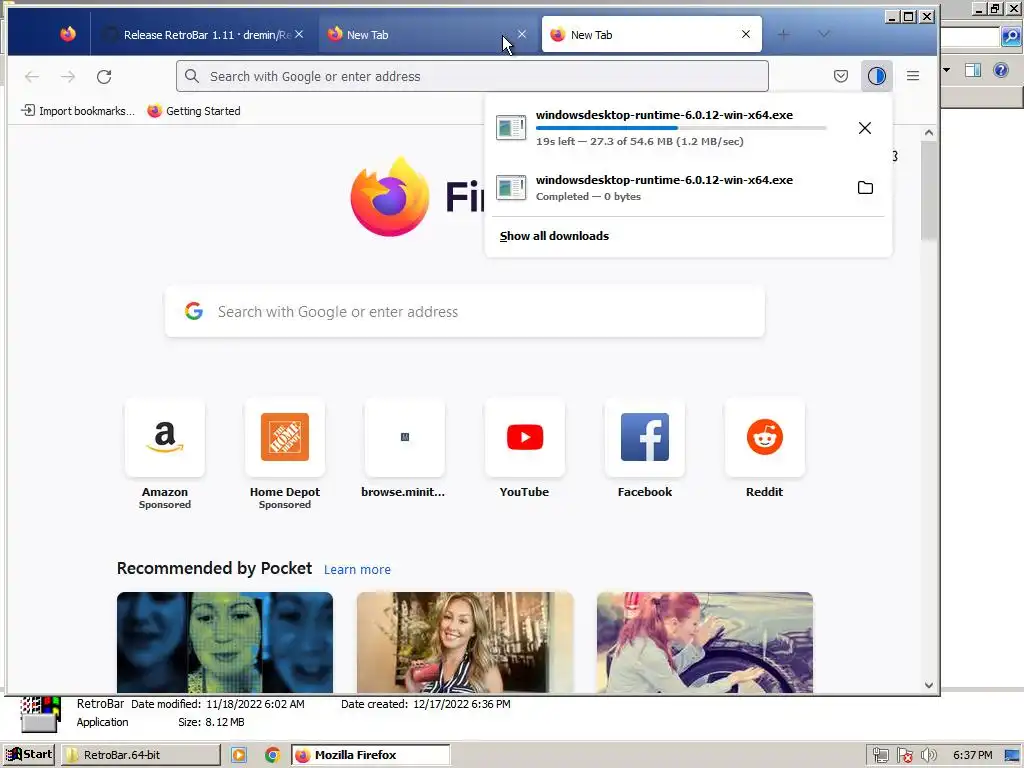The height and width of the screenshot is (768, 1024).
Task: Expand view options dropdown in Explorer window
Action: pos(947,70)
